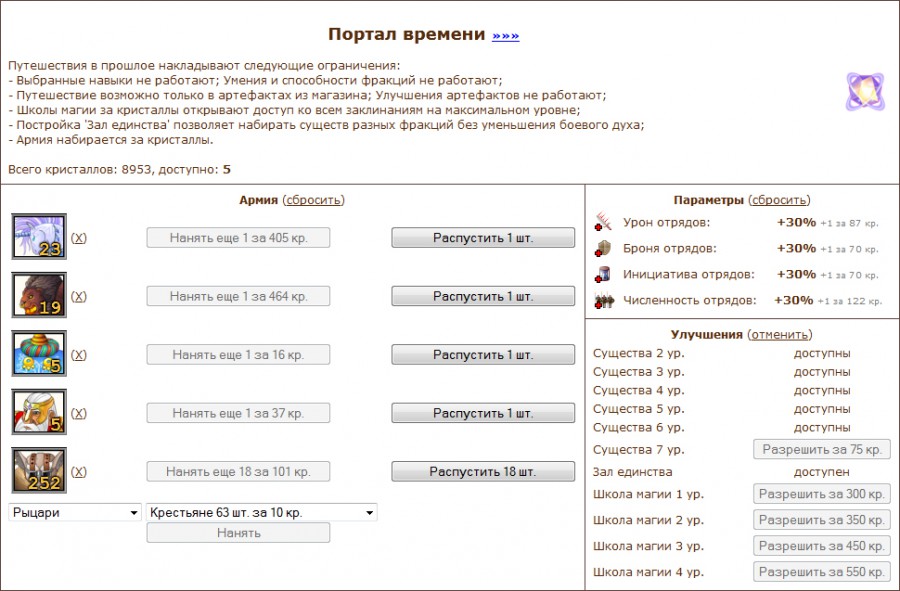Click the Урон отрядов label
The height and width of the screenshot is (591, 900).
coord(666,223)
